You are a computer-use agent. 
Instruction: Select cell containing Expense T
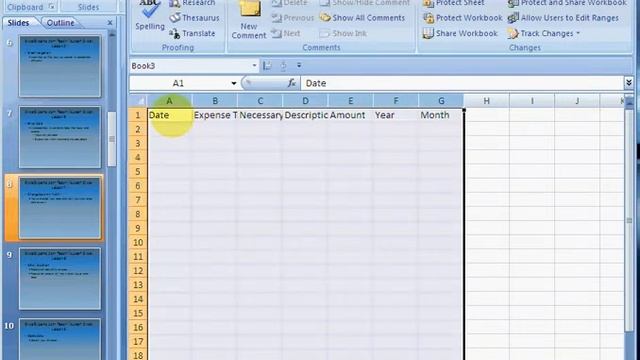[x=215, y=115]
